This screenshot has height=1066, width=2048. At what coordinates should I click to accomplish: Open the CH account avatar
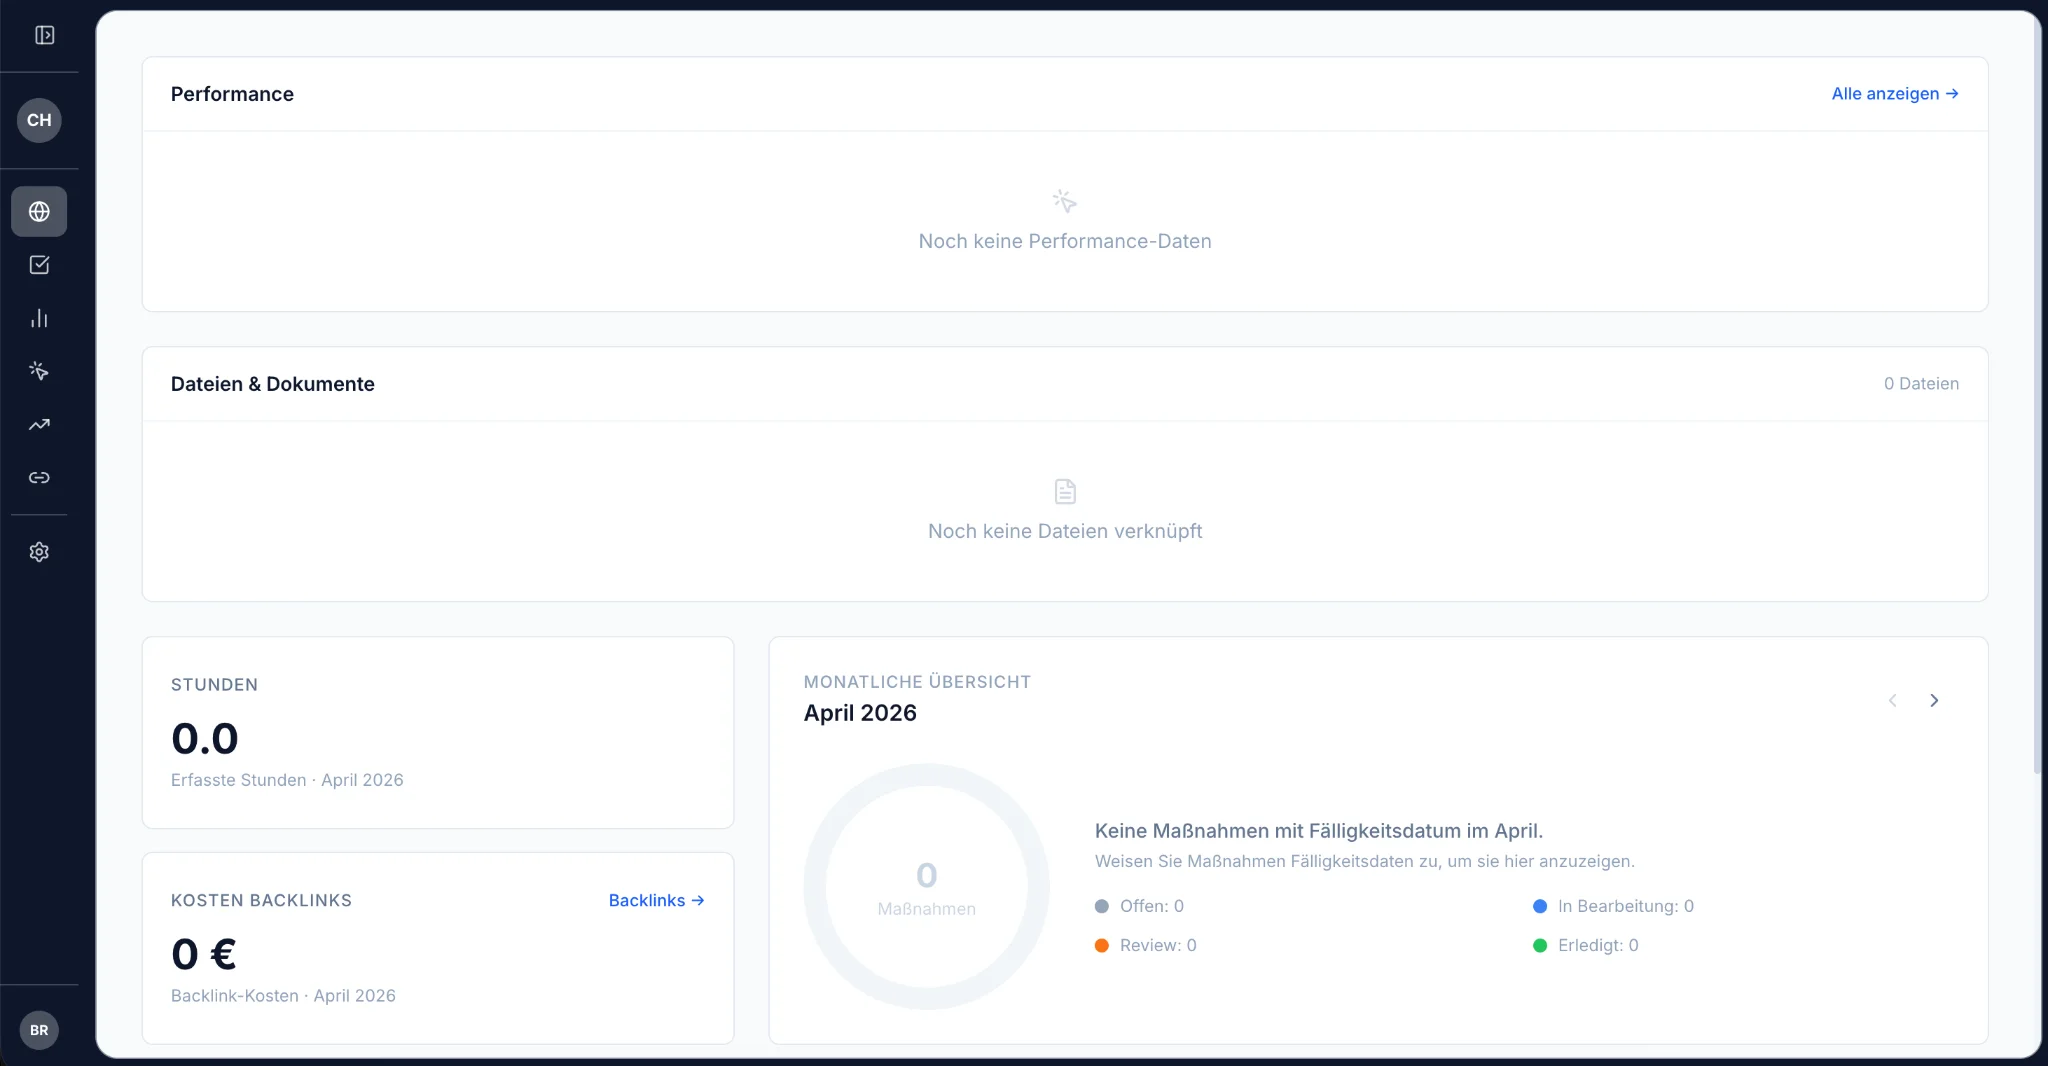(x=39, y=119)
